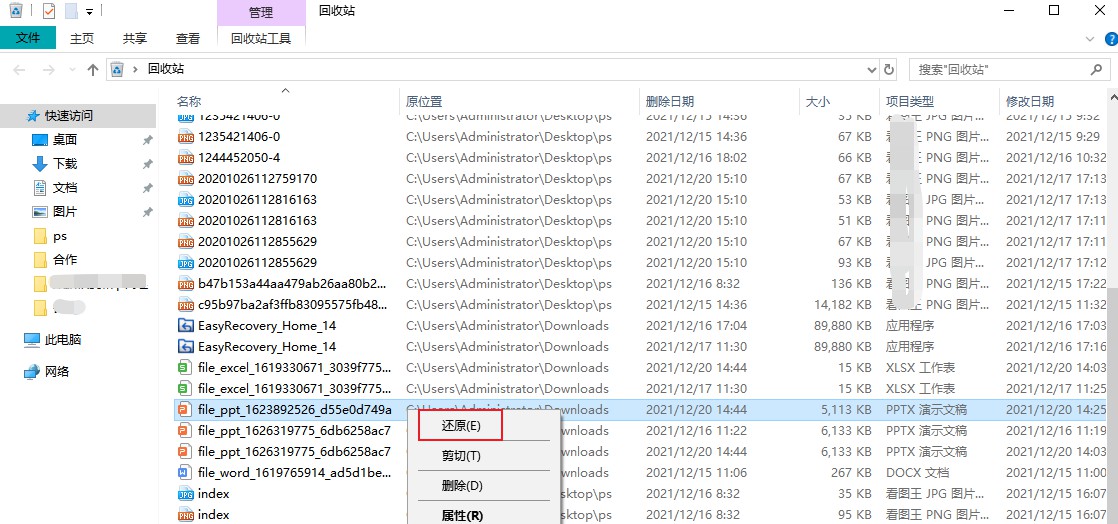Image resolution: width=1118 pixels, height=524 pixels.
Task: Go up one folder level arrow
Action: [92, 69]
